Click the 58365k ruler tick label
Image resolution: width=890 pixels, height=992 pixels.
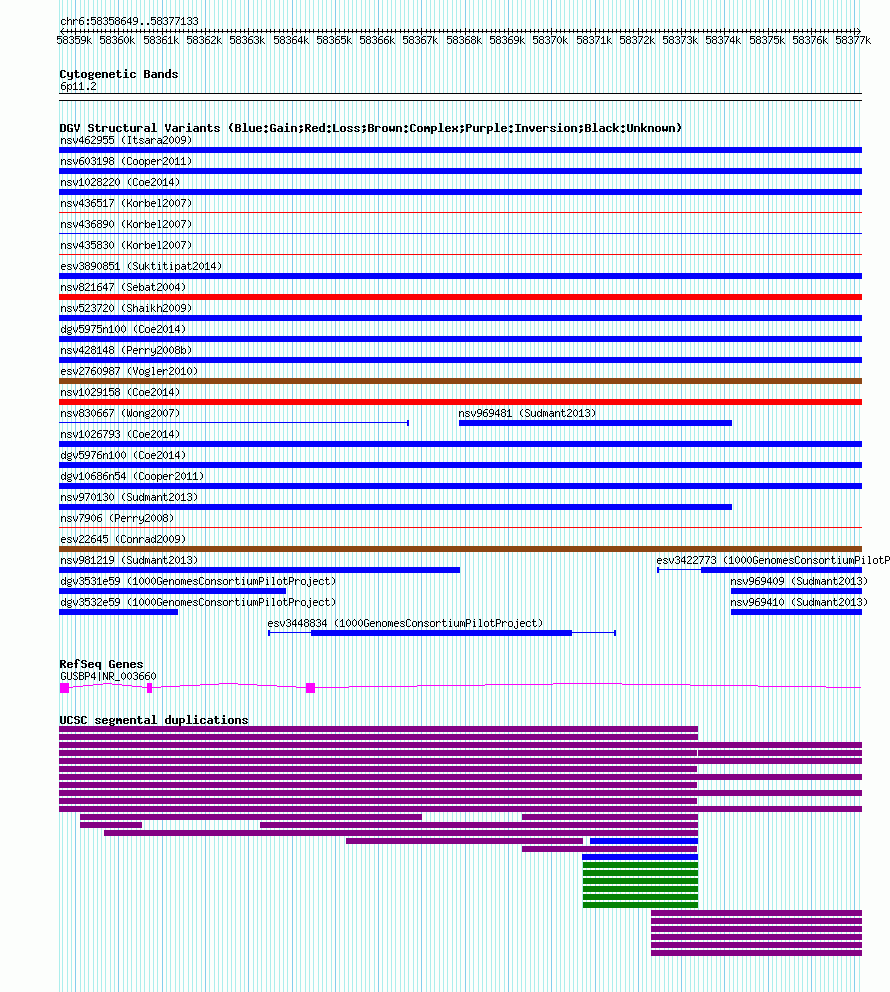[334, 40]
